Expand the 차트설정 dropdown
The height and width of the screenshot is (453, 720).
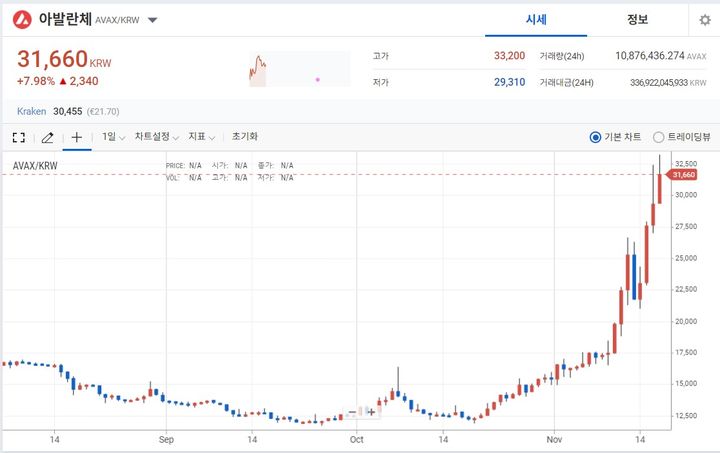point(156,137)
